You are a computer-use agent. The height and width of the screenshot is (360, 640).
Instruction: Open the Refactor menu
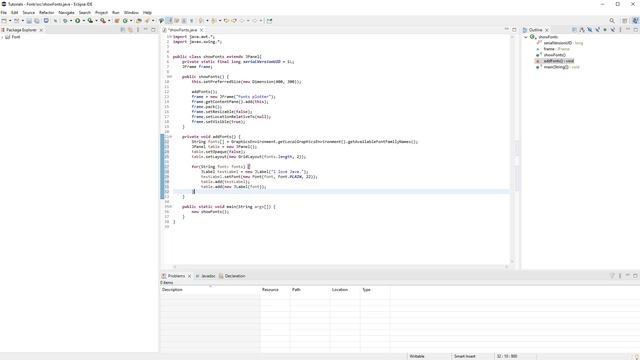tap(47, 13)
